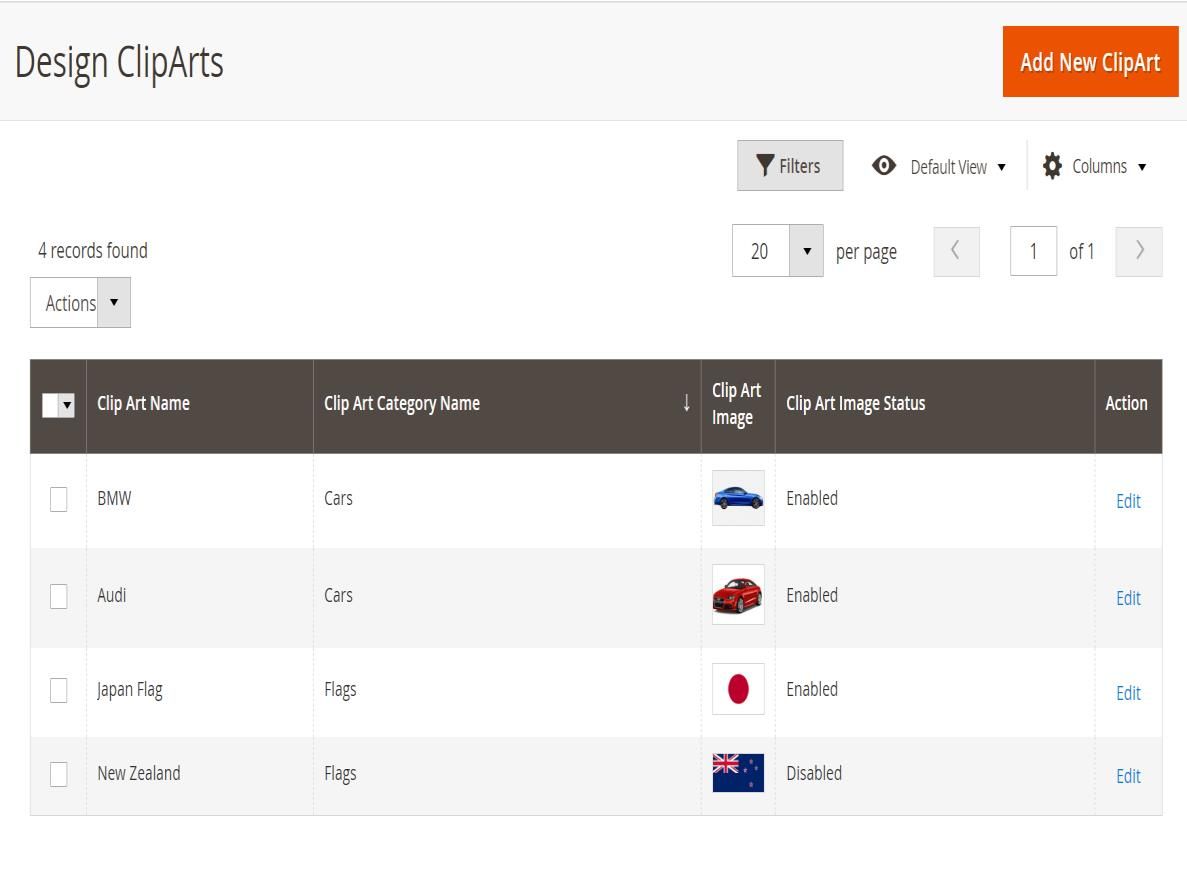Click the eye icon next to Default View
This screenshot has width=1187, height=876.
tap(884, 167)
